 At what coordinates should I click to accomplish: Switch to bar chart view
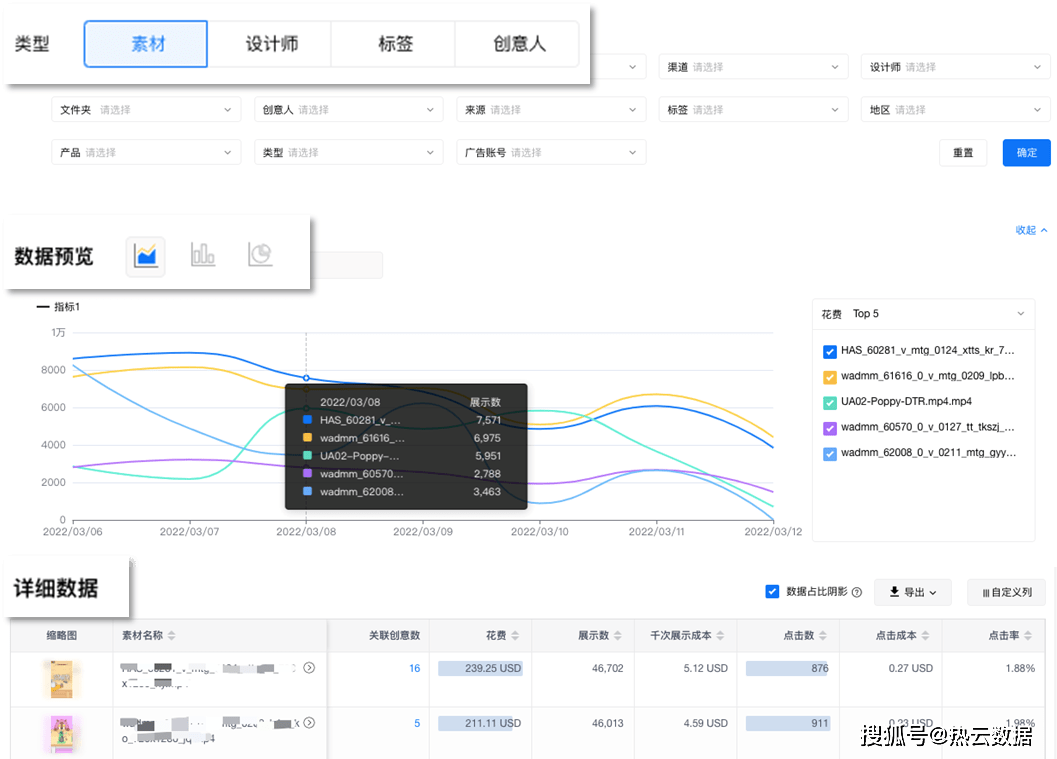(x=203, y=255)
